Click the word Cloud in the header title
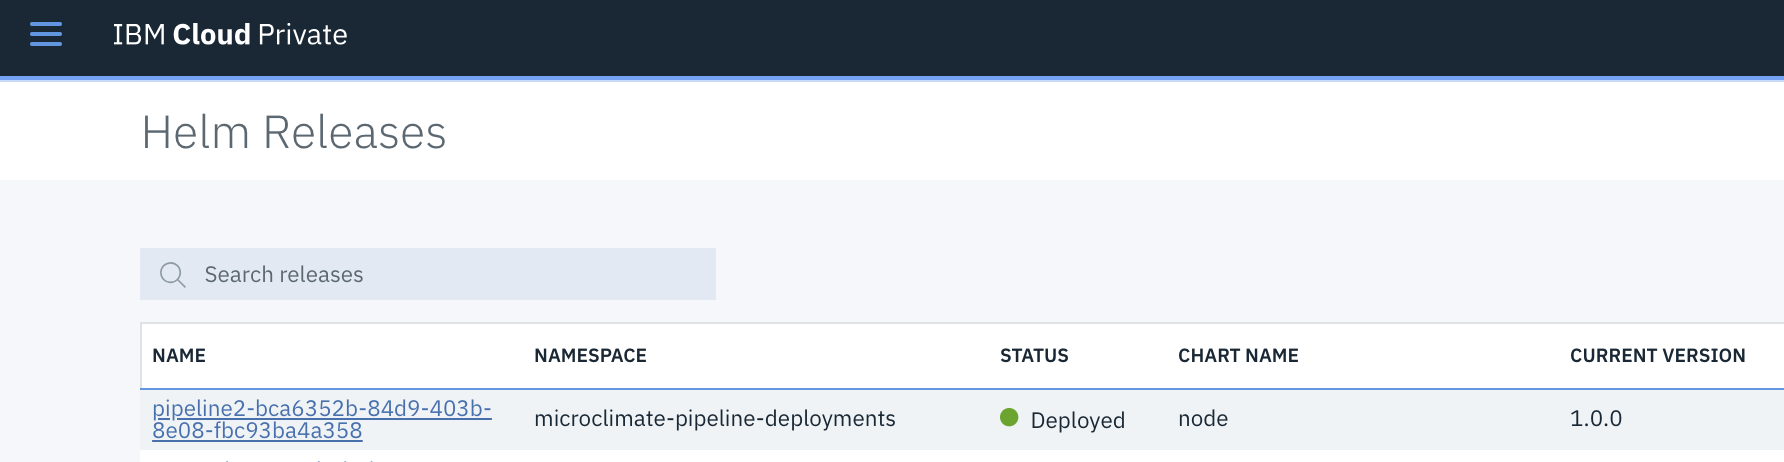This screenshot has height=462, width=1784. point(211,35)
